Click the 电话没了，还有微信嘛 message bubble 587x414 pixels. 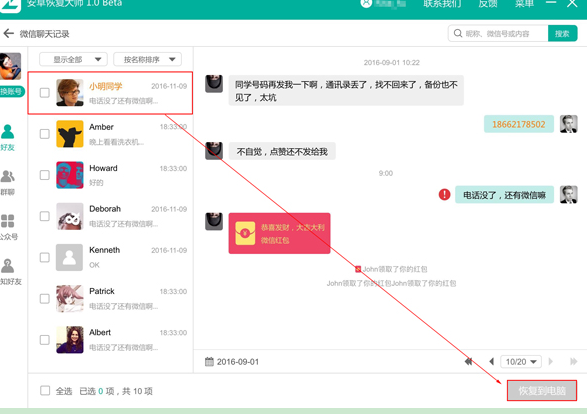click(504, 195)
